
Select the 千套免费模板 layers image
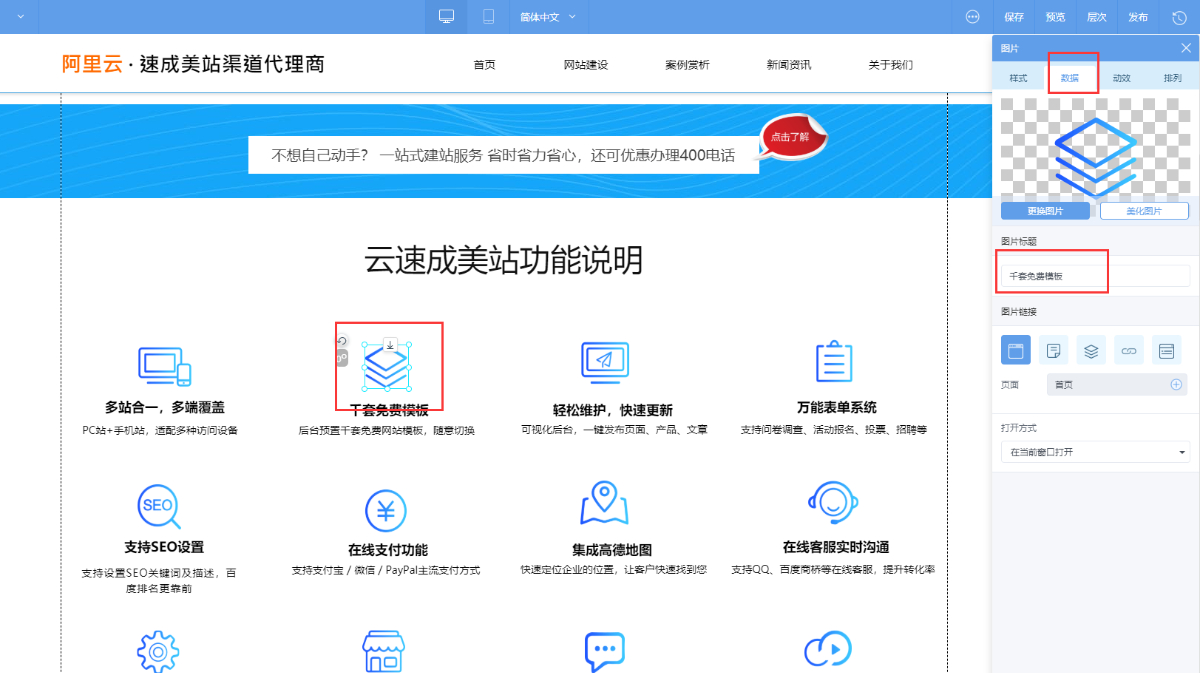click(x=386, y=367)
